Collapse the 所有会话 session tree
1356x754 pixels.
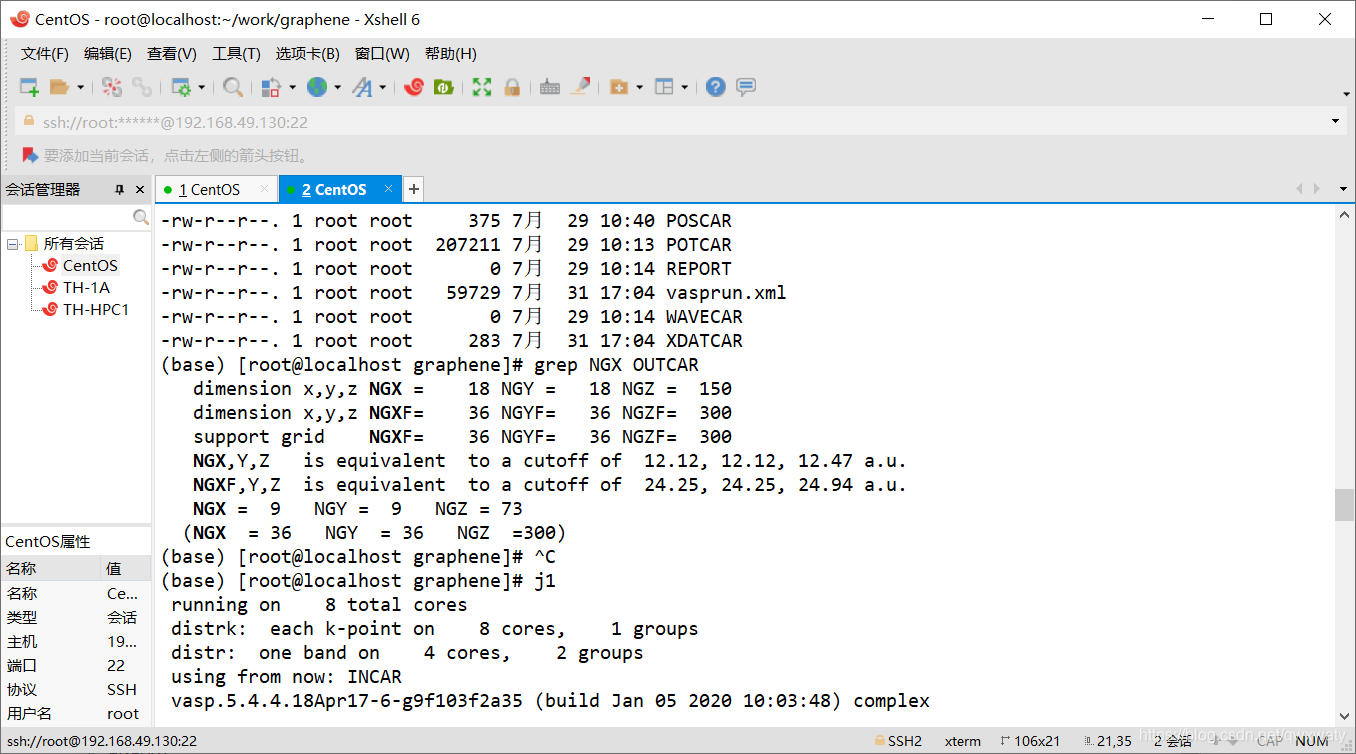tap(10, 243)
